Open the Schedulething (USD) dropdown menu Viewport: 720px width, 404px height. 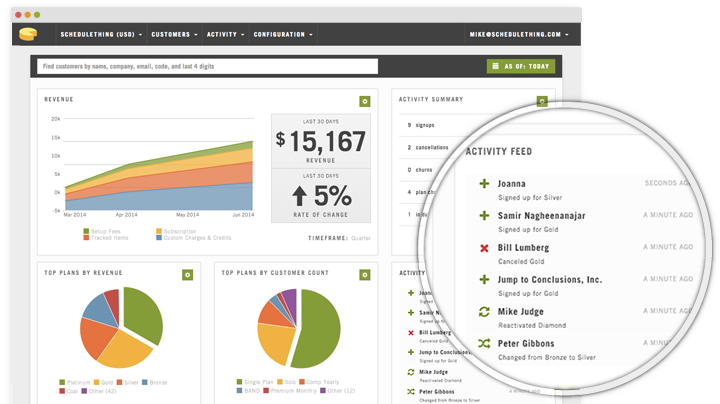click(x=101, y=34)
